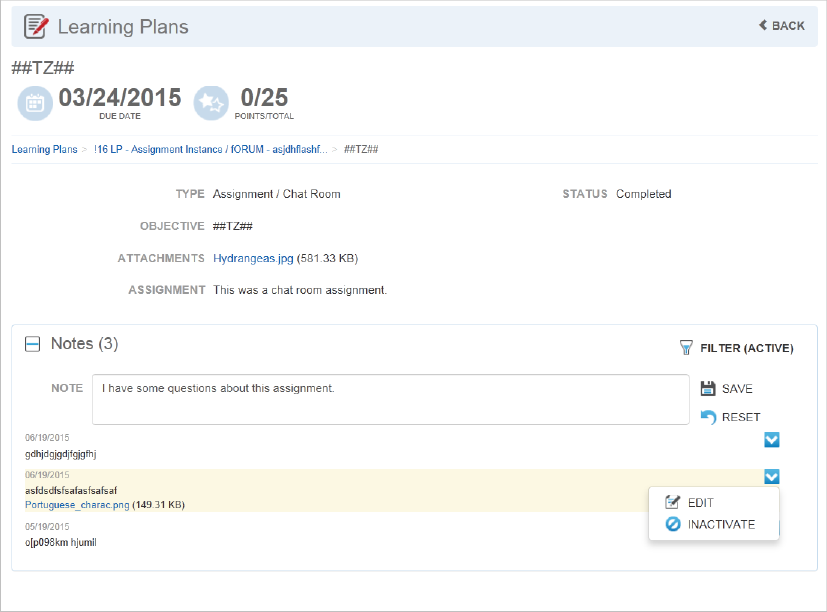Image resolution: width=827 pixels, height=612 pixels.
Task: Toggle the FILTER (ACTIVE) control
Action: (736, 348)
